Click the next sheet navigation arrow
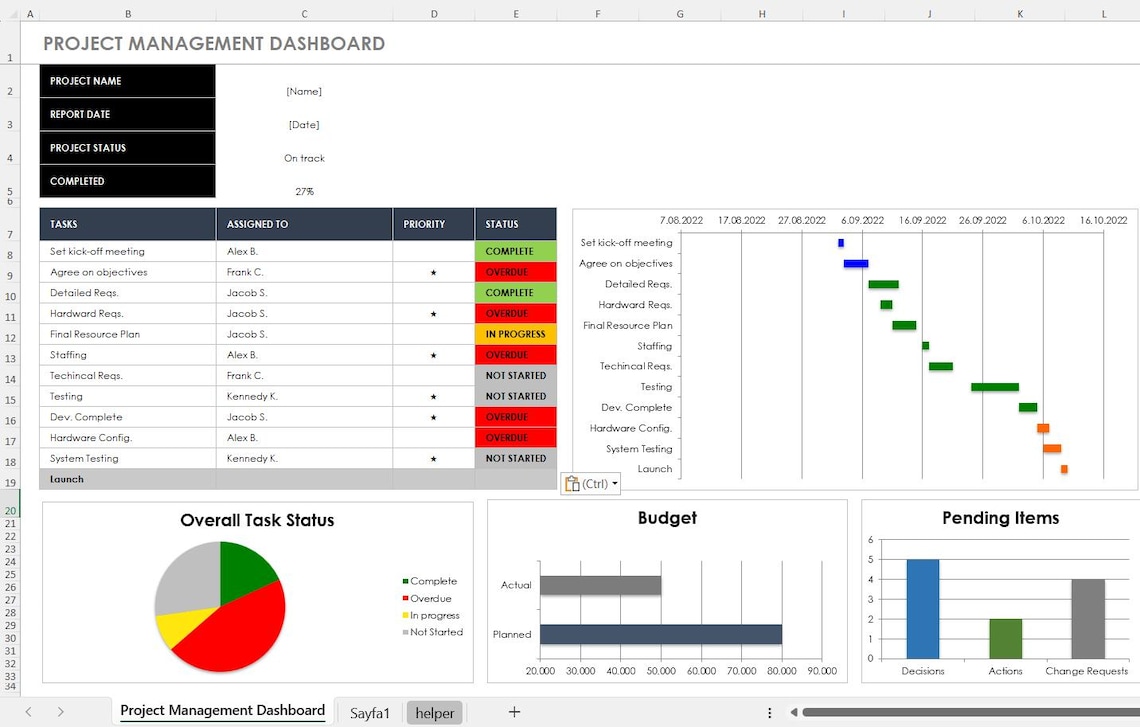Viewport: 1140px width, 727px height. pyautogui.click(x=60, y=712)
